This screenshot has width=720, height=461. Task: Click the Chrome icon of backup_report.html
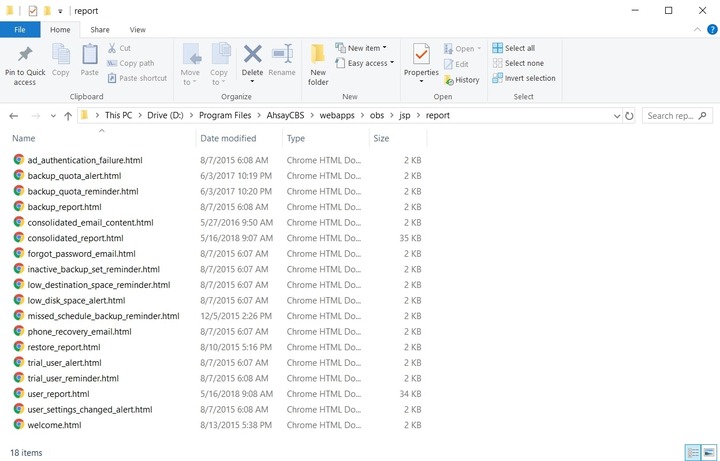19,207
